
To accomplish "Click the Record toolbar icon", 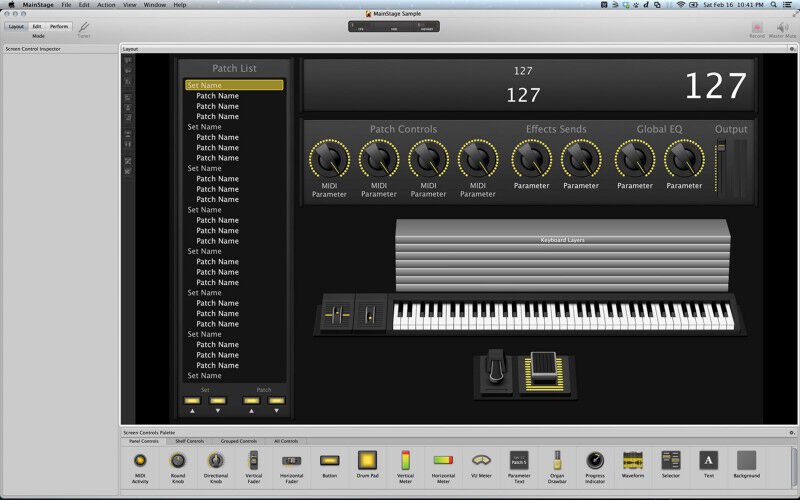I will [757, 30].
